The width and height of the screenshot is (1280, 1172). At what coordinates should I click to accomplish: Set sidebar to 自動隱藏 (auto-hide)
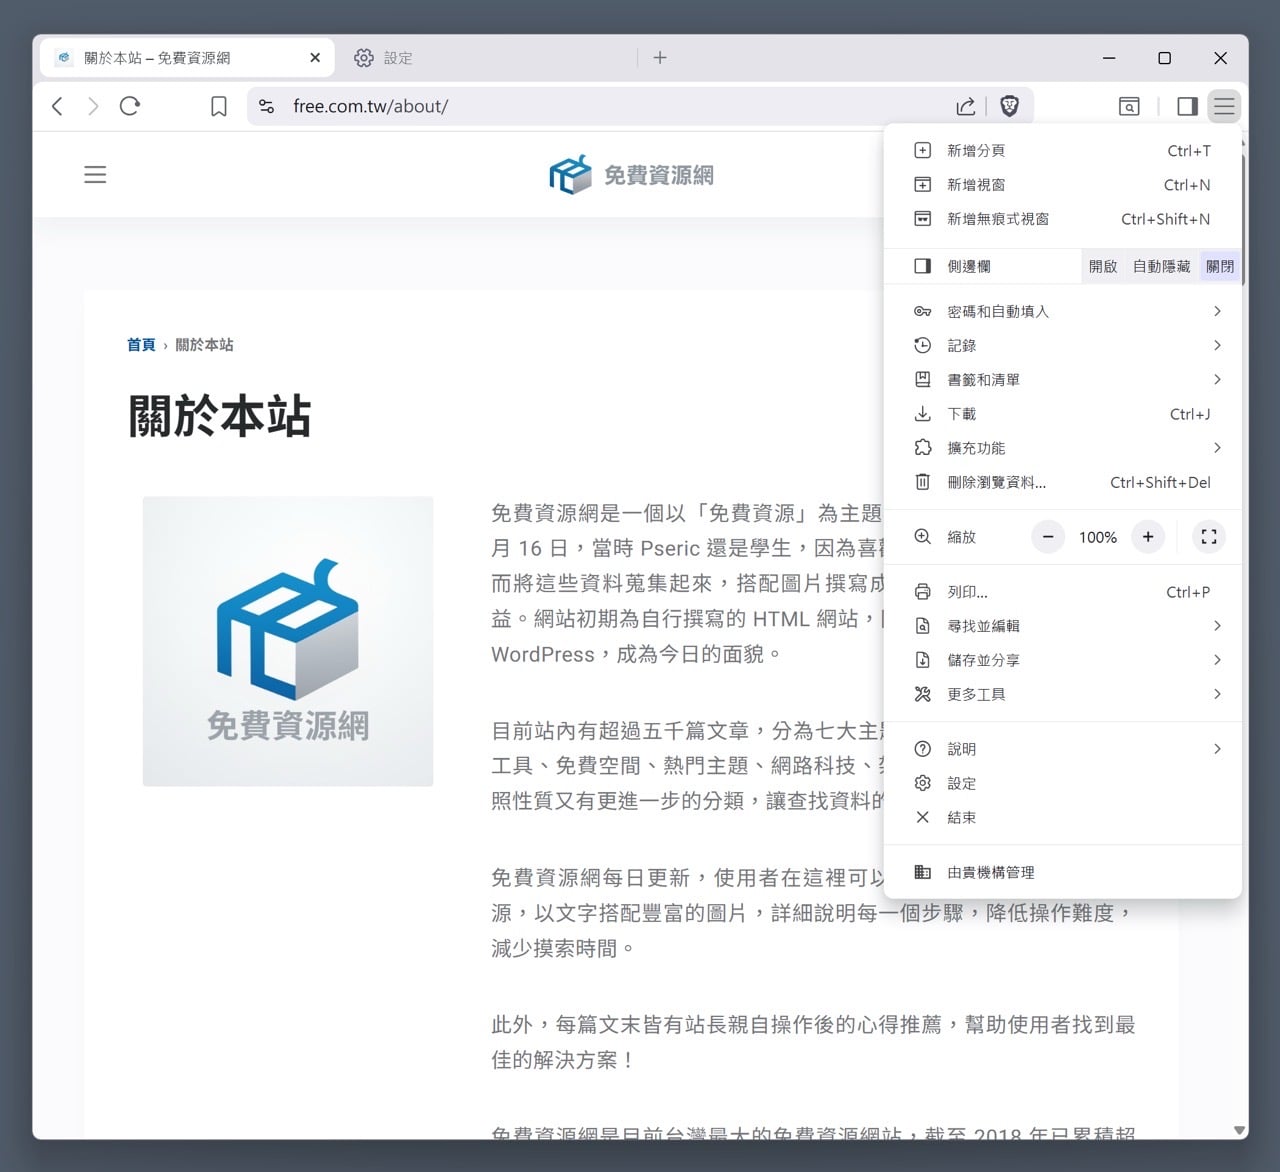[1161, 266]
